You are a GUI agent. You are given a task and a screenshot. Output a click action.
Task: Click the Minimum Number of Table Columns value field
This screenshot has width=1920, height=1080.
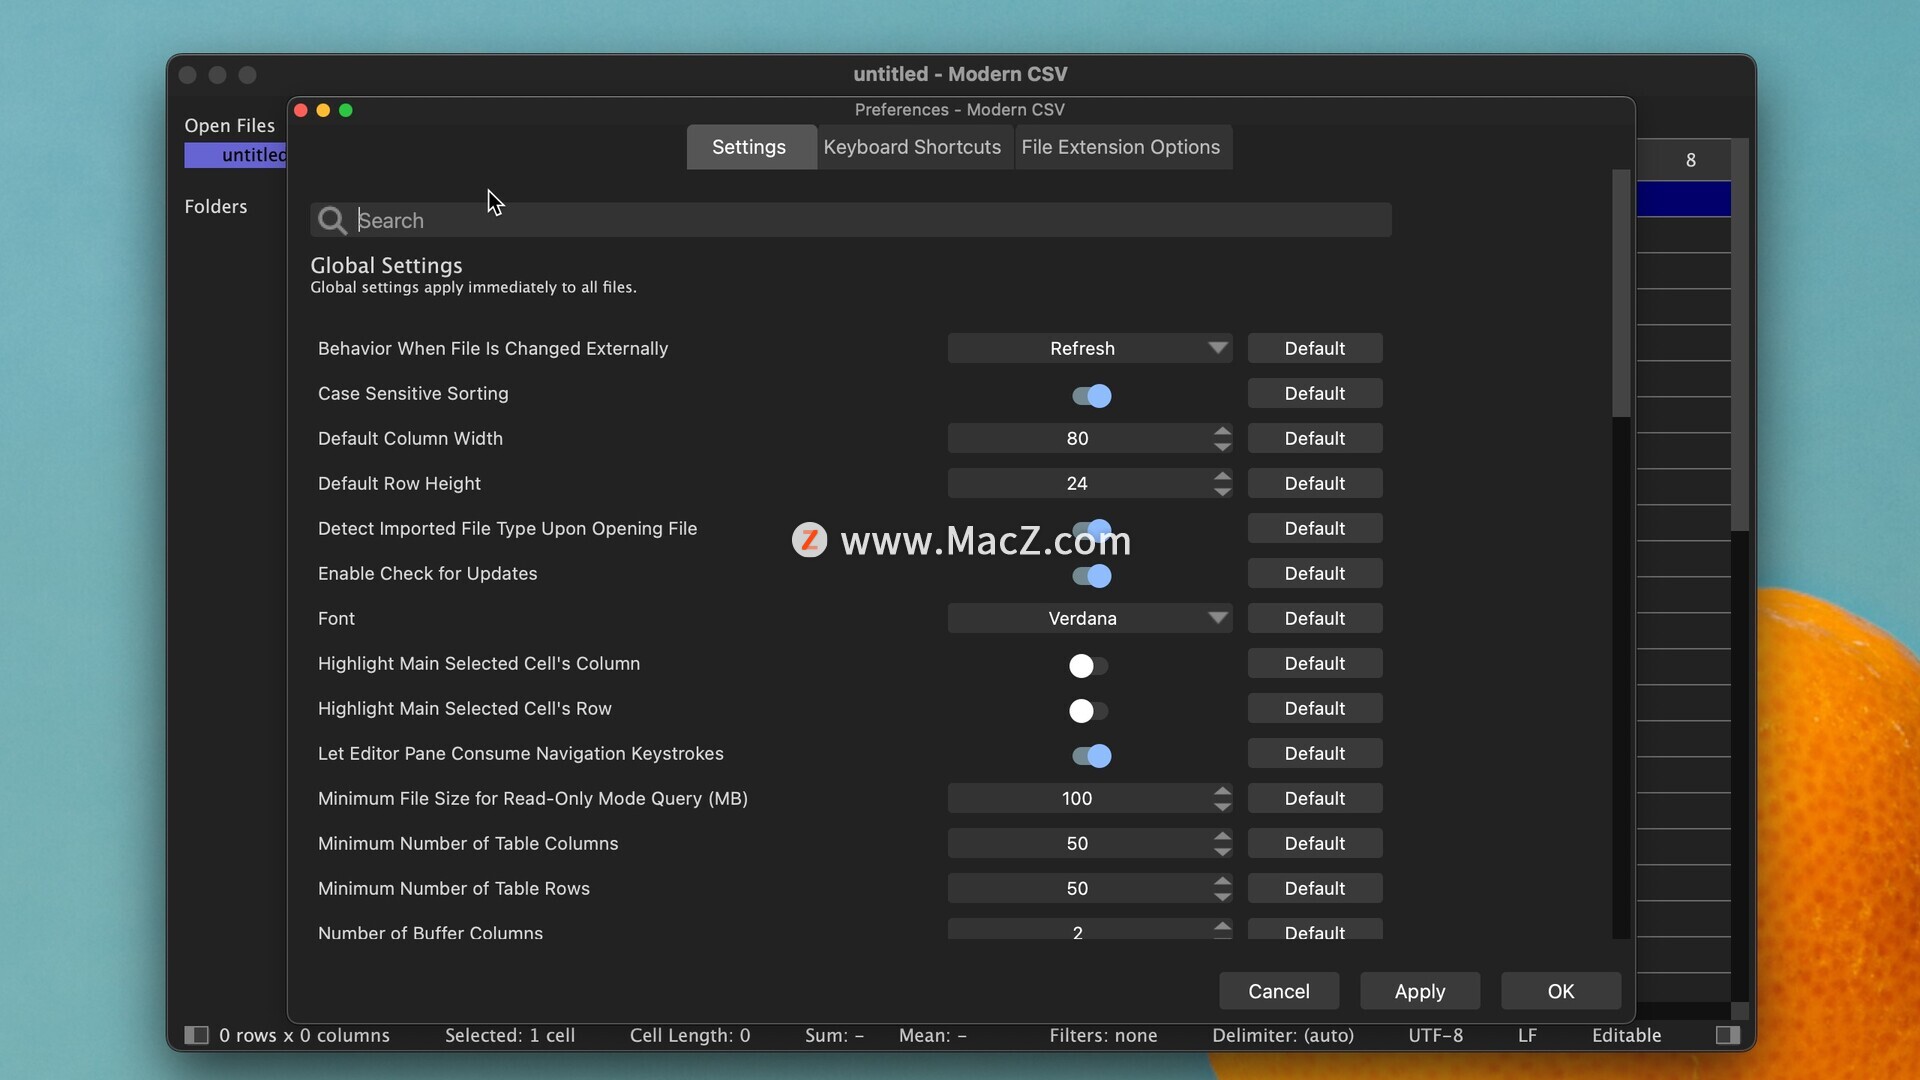1078,843
